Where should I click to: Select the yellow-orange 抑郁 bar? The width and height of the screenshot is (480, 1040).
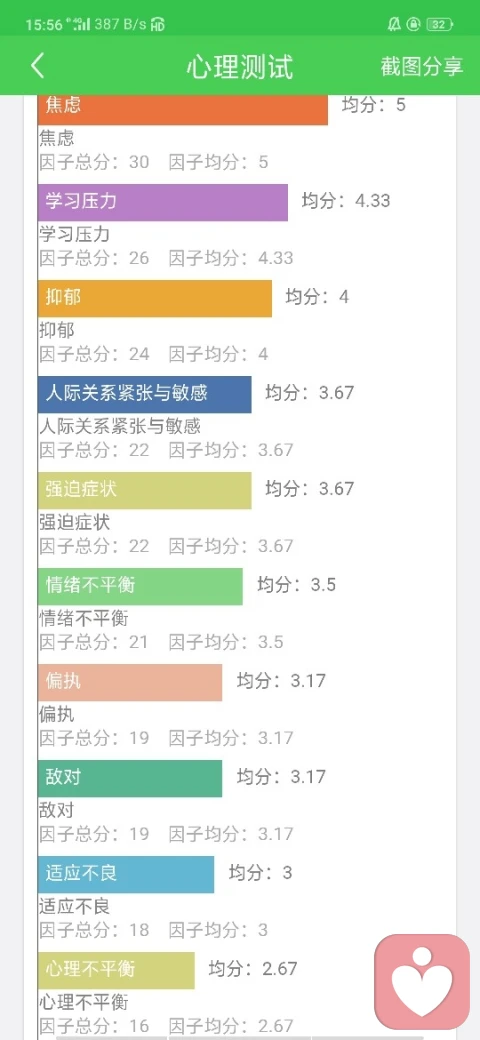[155, 298]
